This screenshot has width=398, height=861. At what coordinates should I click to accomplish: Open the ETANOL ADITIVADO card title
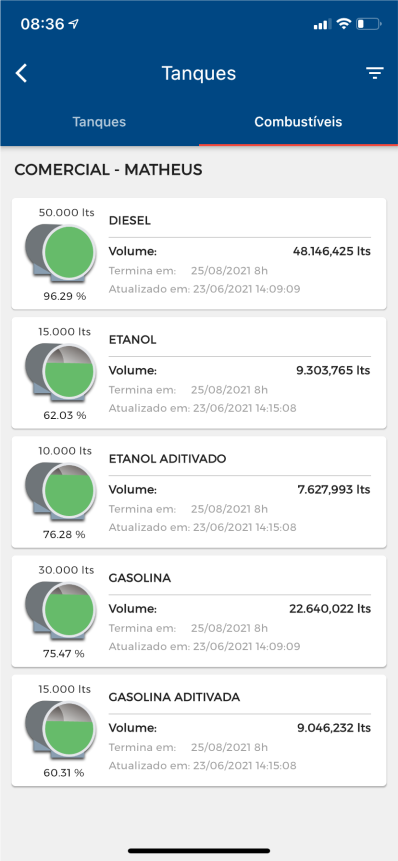pyautogui.click(x=167, y=459)
